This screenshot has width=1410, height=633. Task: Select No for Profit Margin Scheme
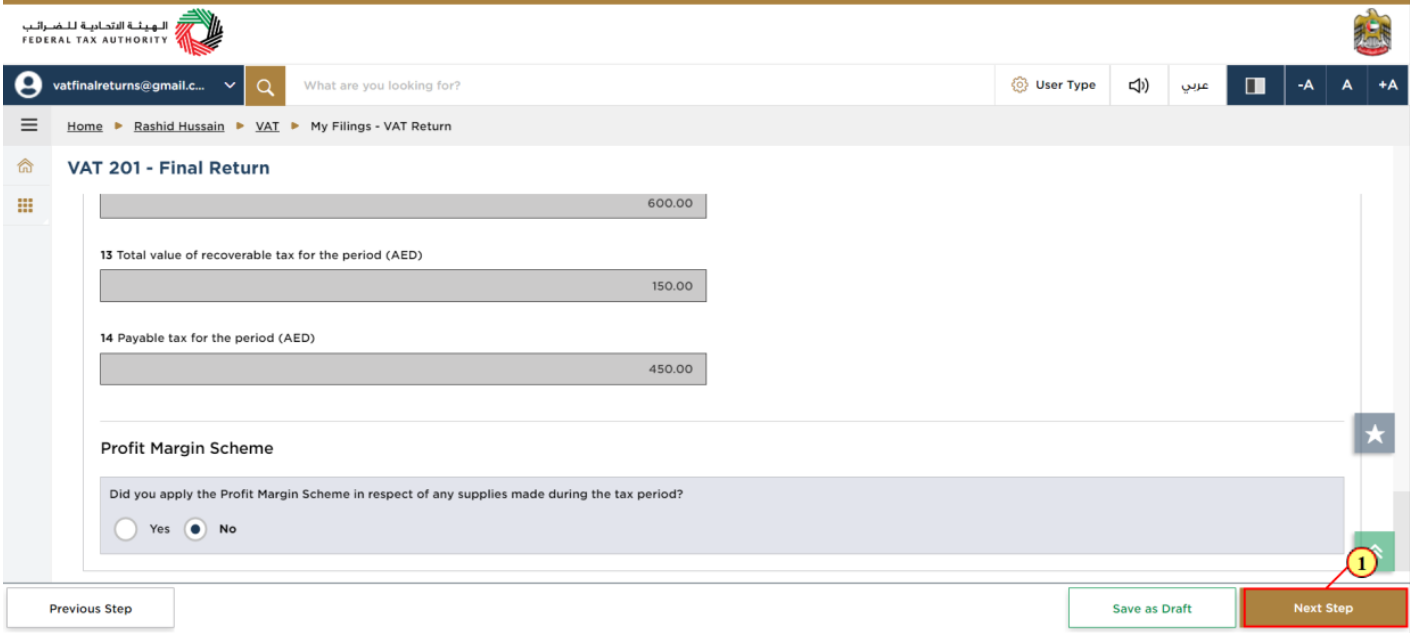pos(195,529)
